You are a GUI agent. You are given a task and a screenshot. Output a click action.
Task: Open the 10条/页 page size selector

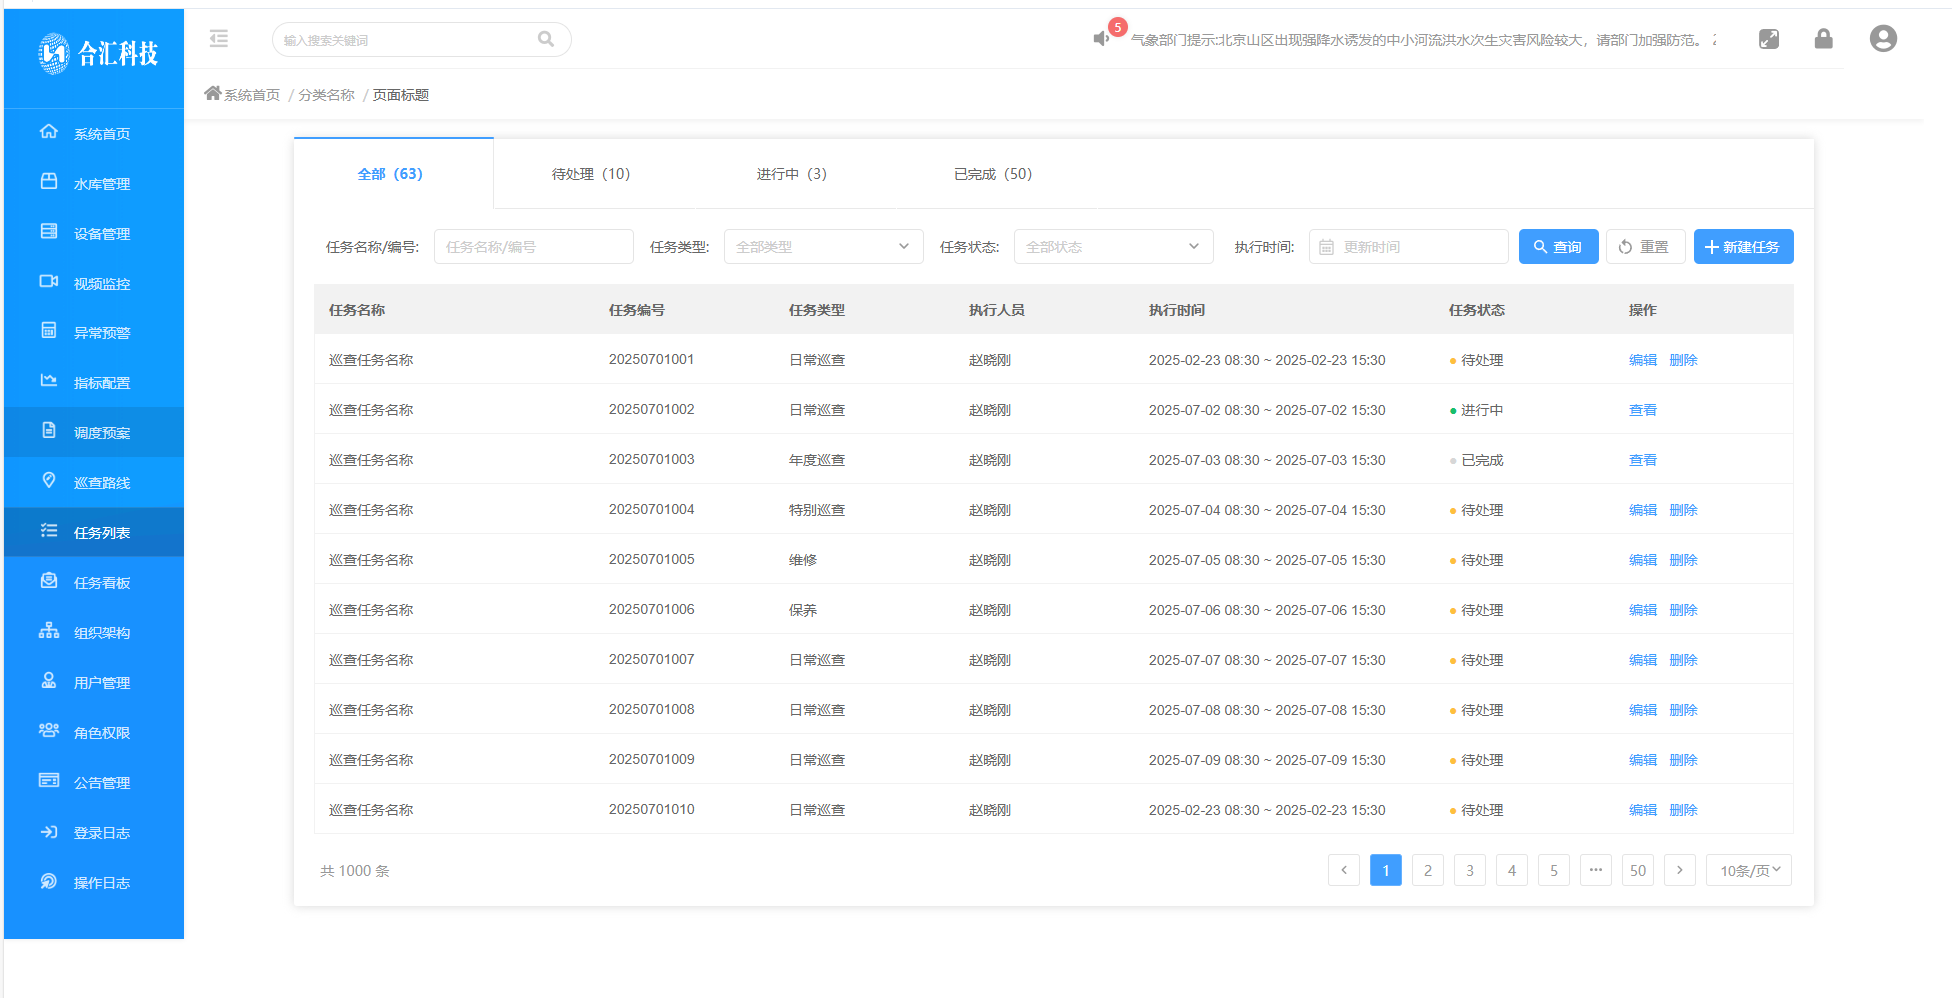tap(1748, 871)
